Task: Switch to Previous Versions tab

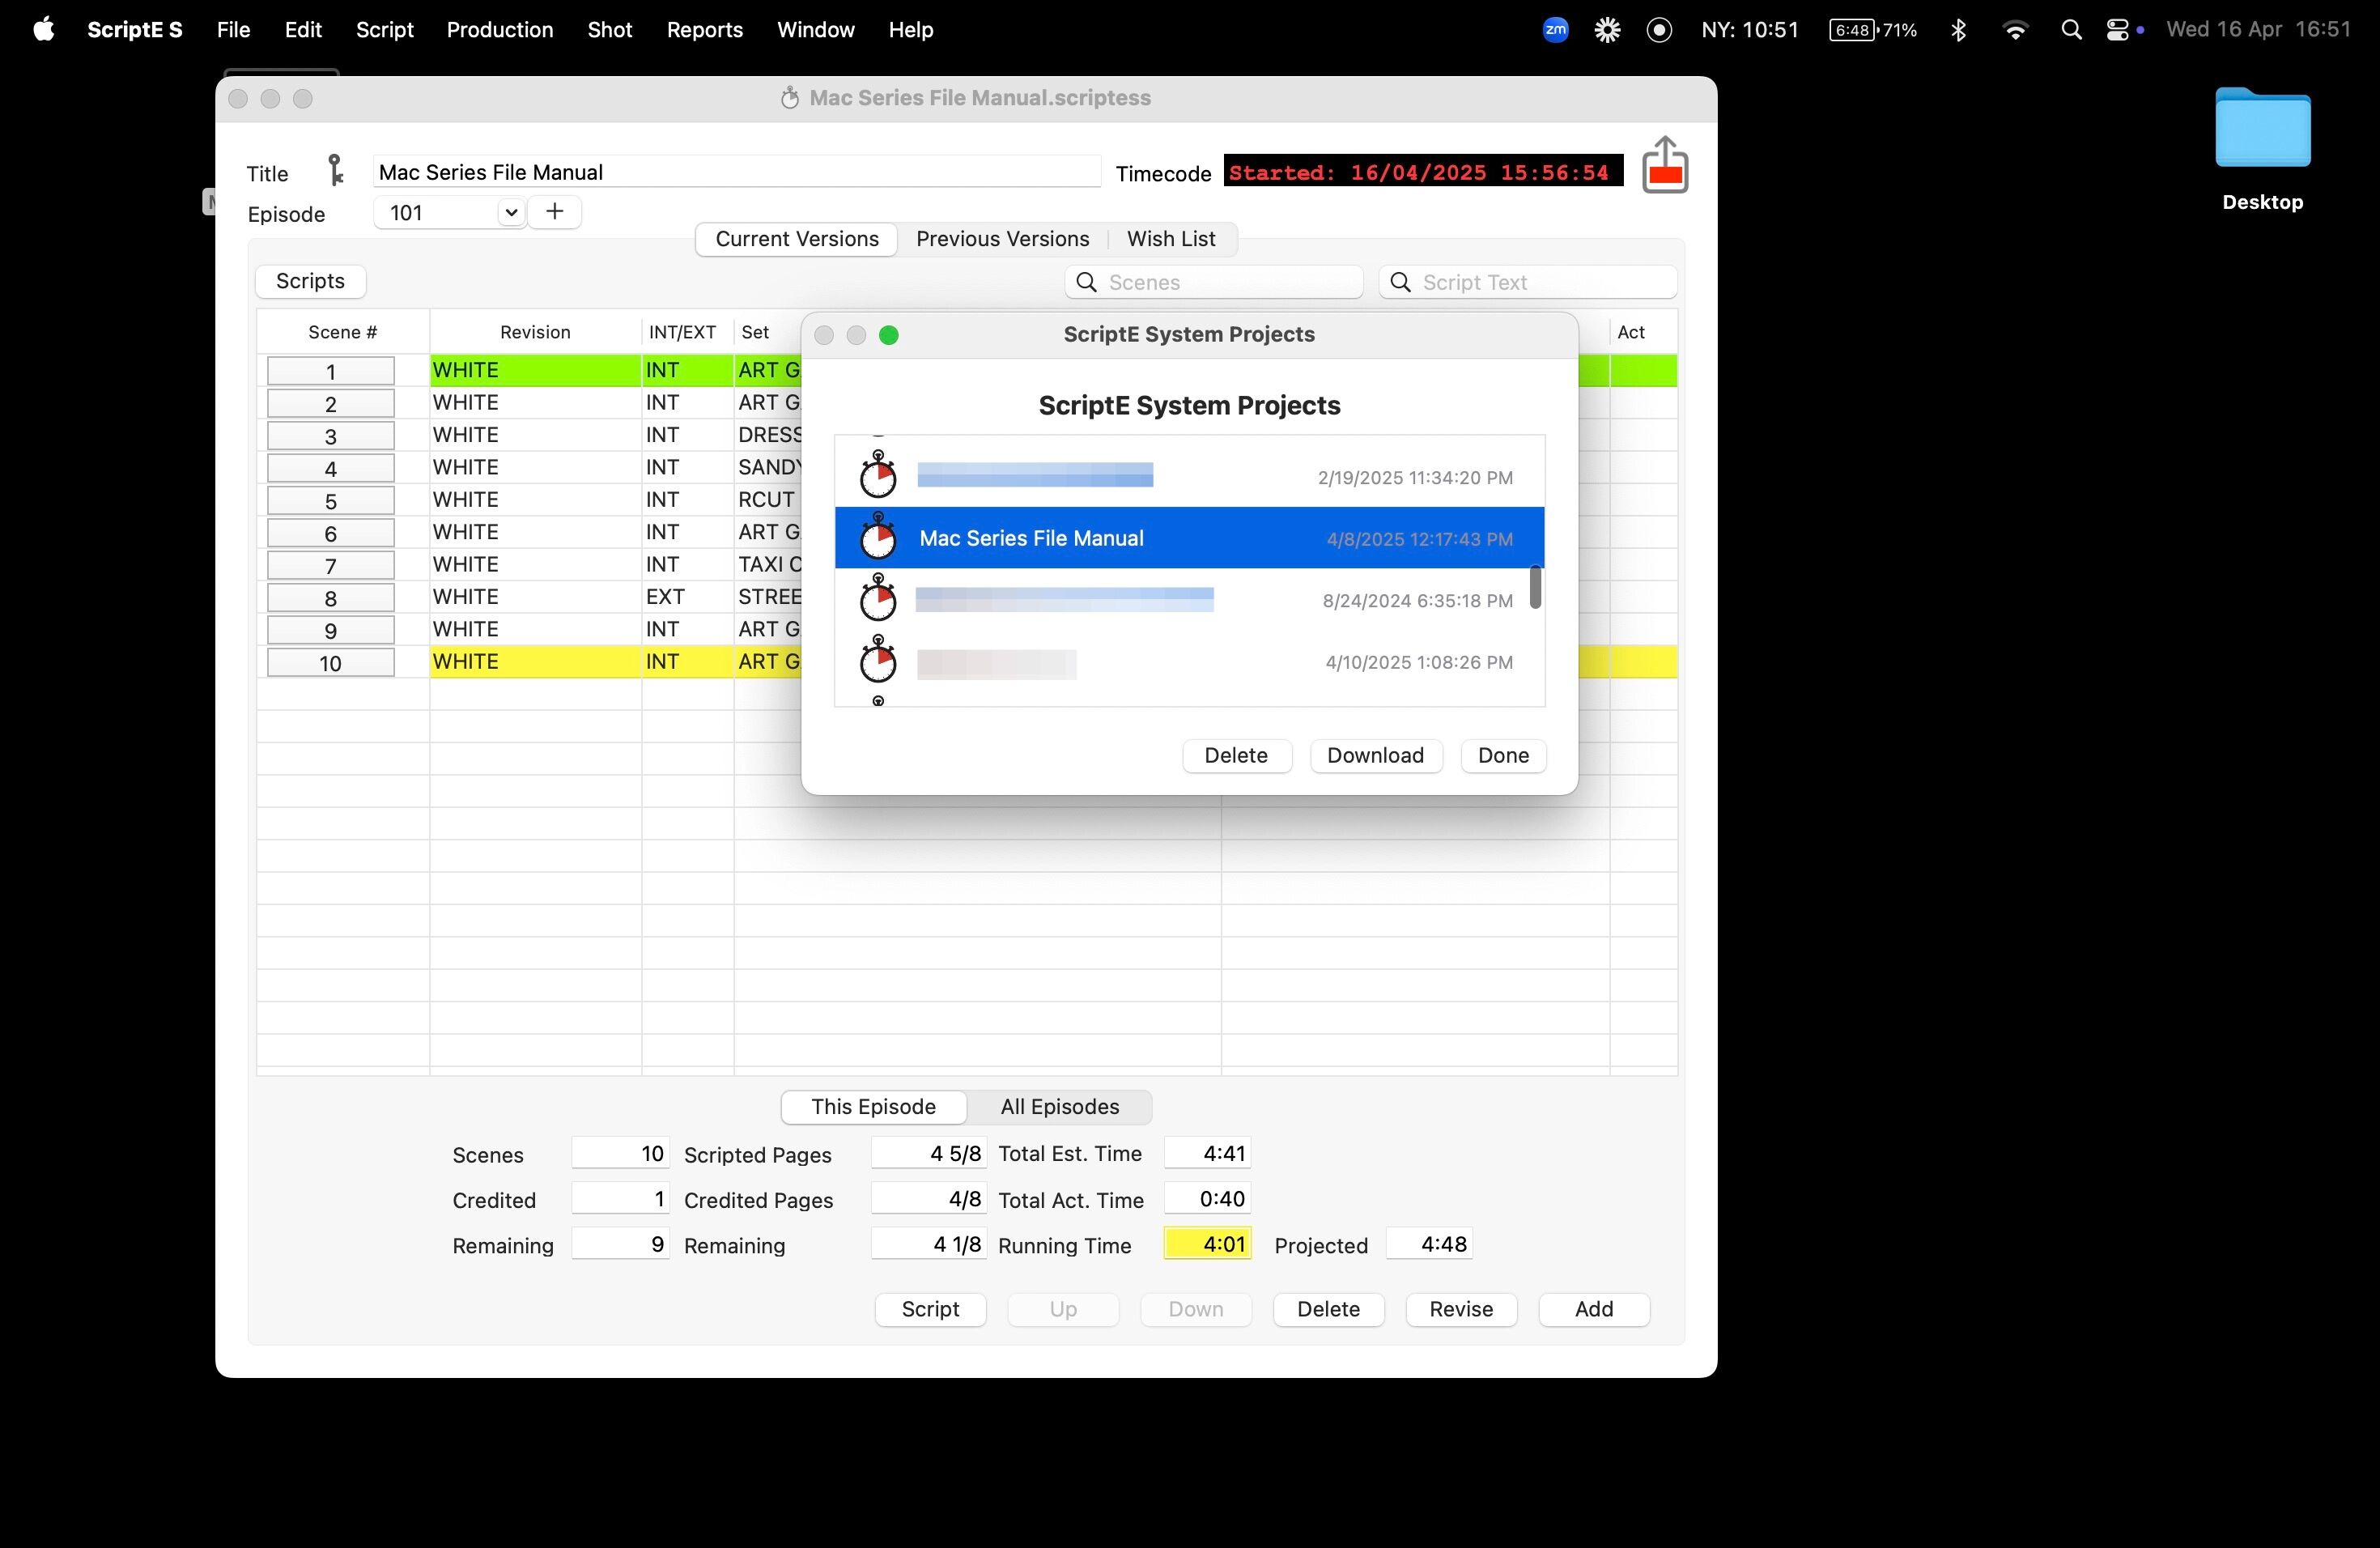Action: (x=1002, y=239)
